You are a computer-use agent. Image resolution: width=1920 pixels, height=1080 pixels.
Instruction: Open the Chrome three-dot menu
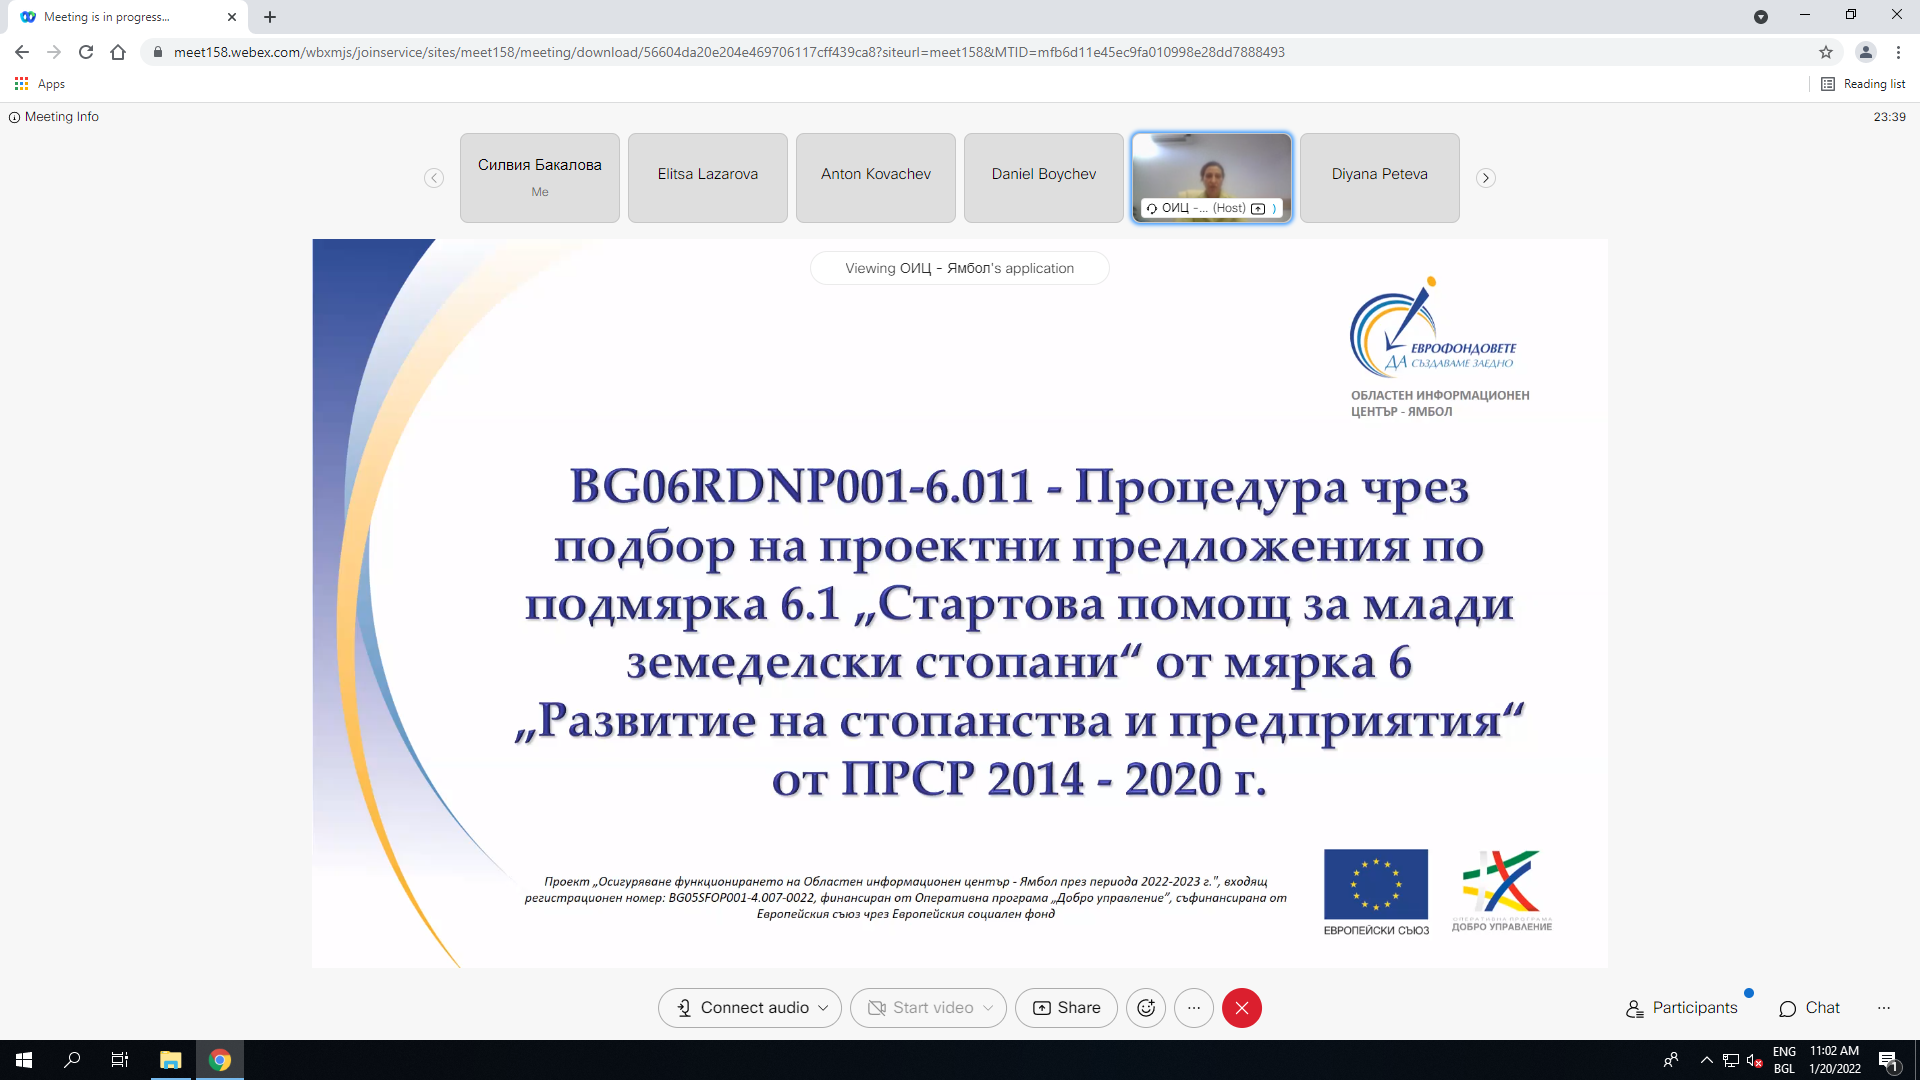point(1898,52)
